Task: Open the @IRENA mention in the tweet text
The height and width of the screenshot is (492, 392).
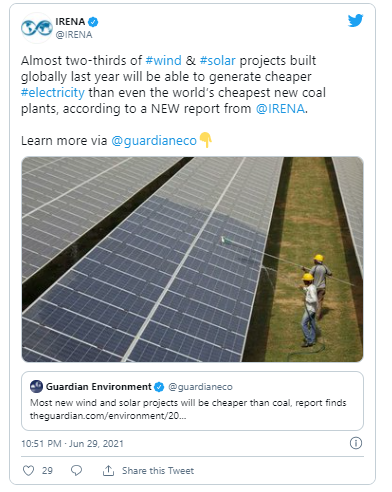Action: [x=280, y=109]
